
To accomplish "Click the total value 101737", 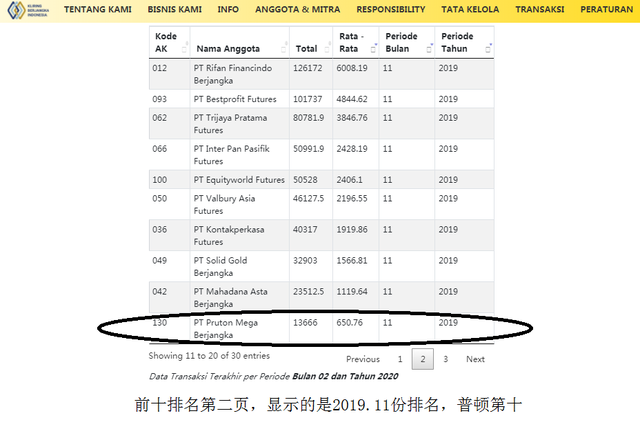I will pyautogui.click(x=307, y=99).
